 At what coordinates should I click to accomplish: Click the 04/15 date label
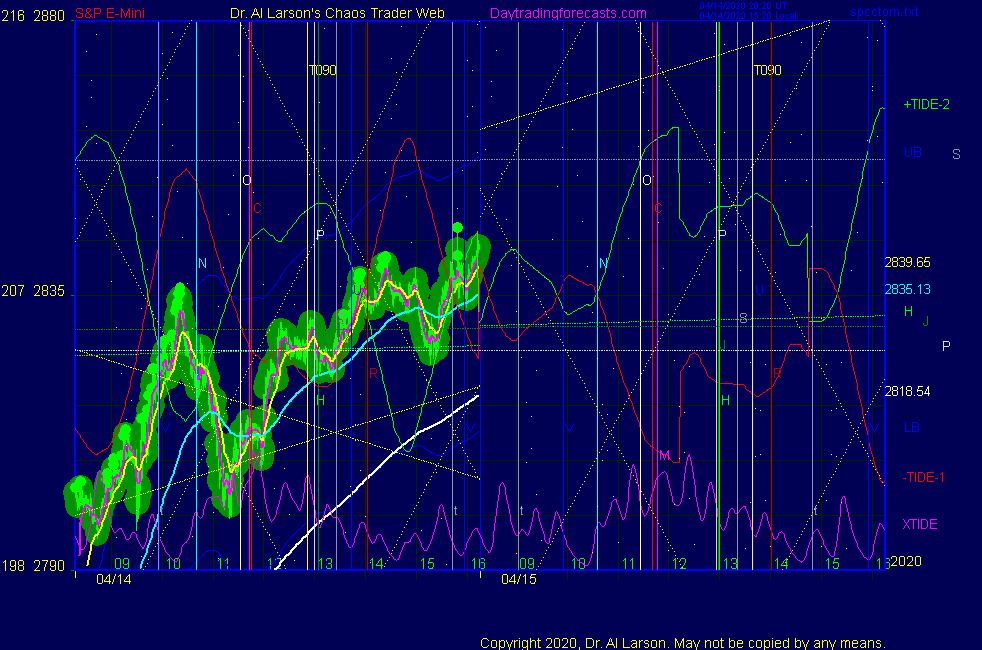pyautogui.click(x=519, y=579)
